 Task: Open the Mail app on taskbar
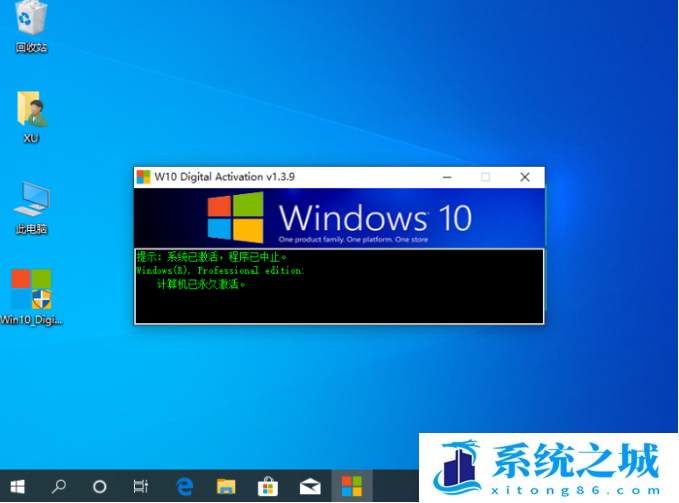(310, 487)
